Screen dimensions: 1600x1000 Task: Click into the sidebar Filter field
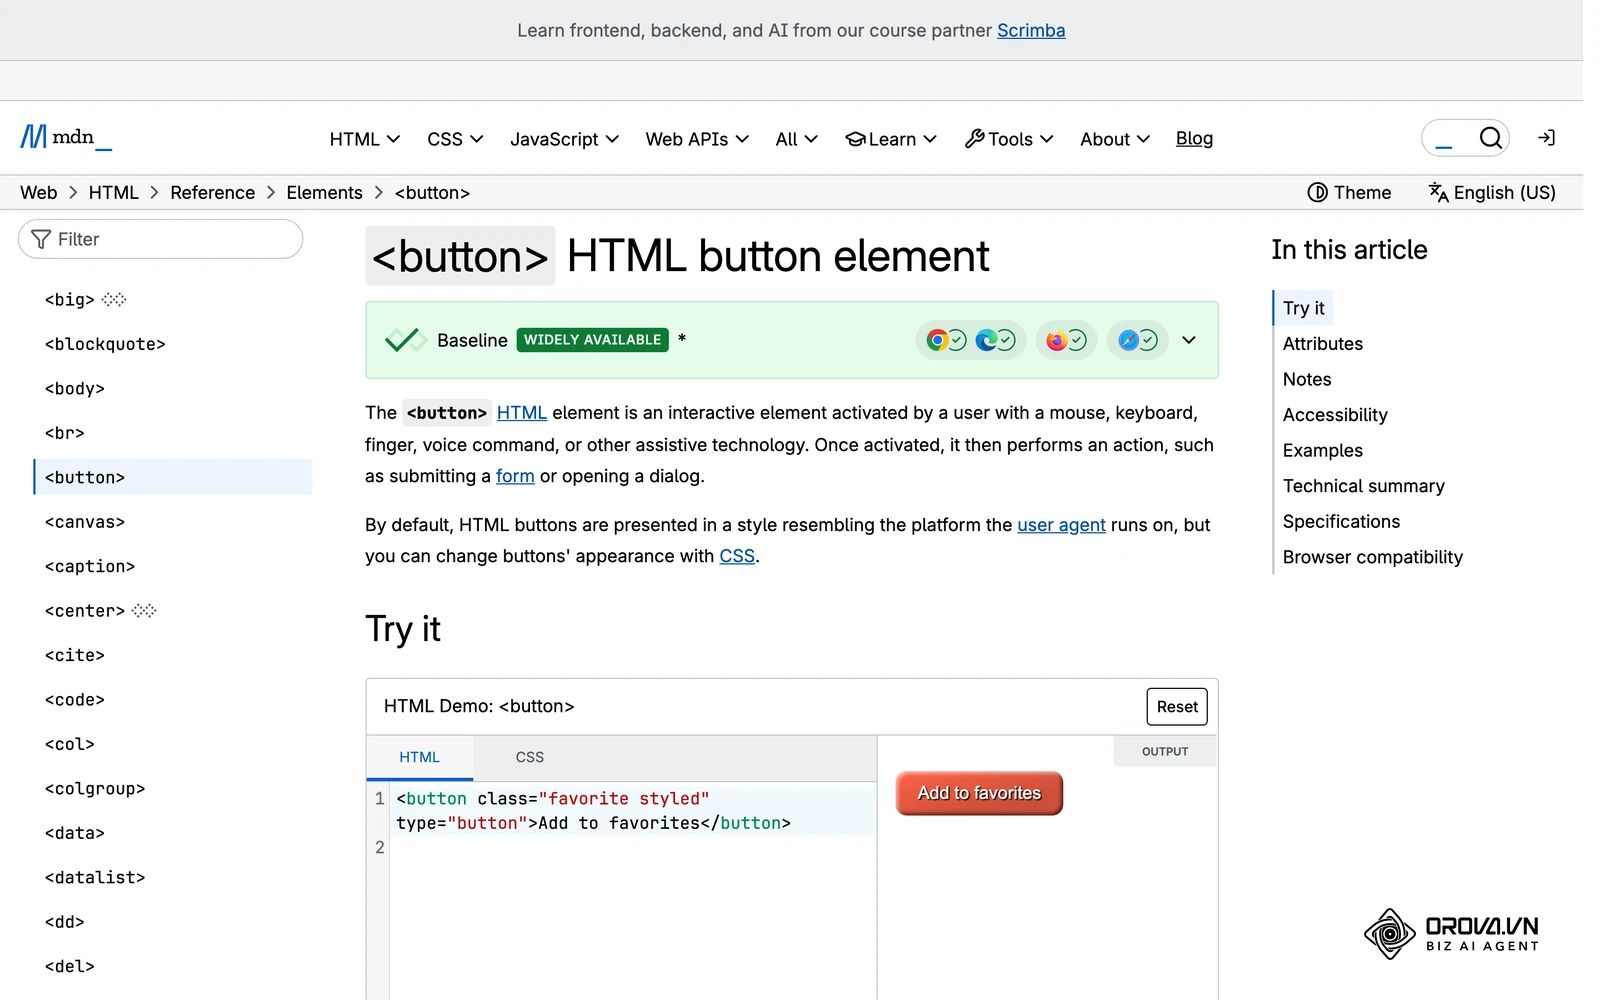[x=160, y=239]
